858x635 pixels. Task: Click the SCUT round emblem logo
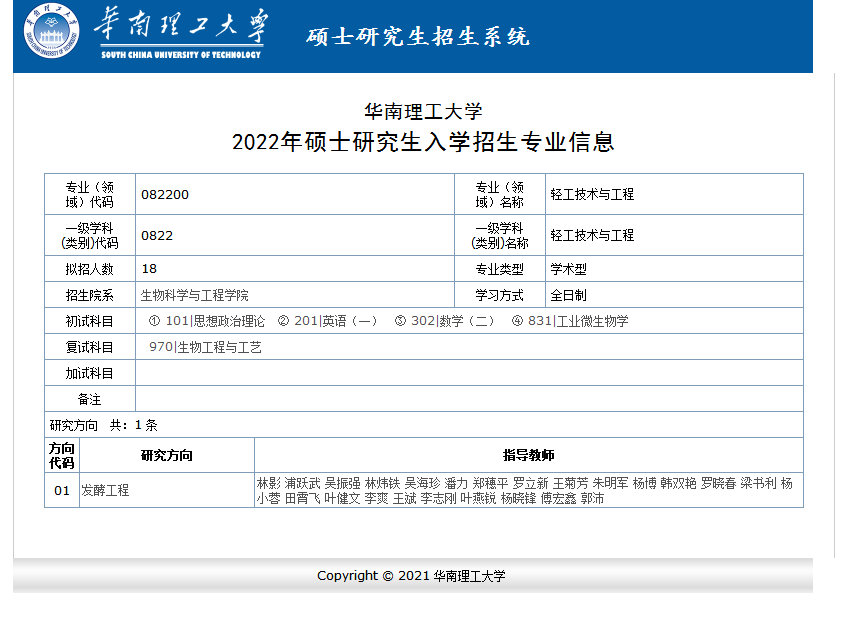tap(51, 31)
